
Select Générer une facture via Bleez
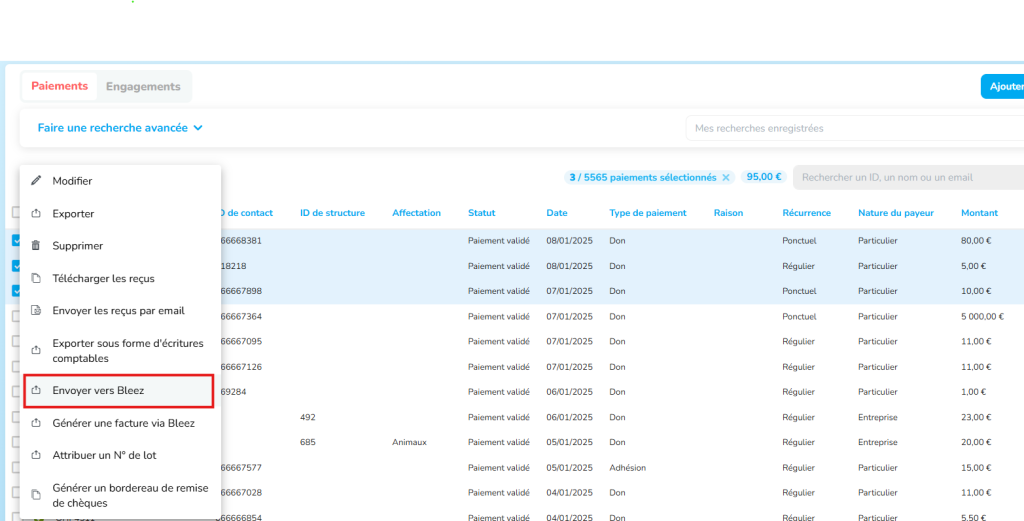coord(123,423)
